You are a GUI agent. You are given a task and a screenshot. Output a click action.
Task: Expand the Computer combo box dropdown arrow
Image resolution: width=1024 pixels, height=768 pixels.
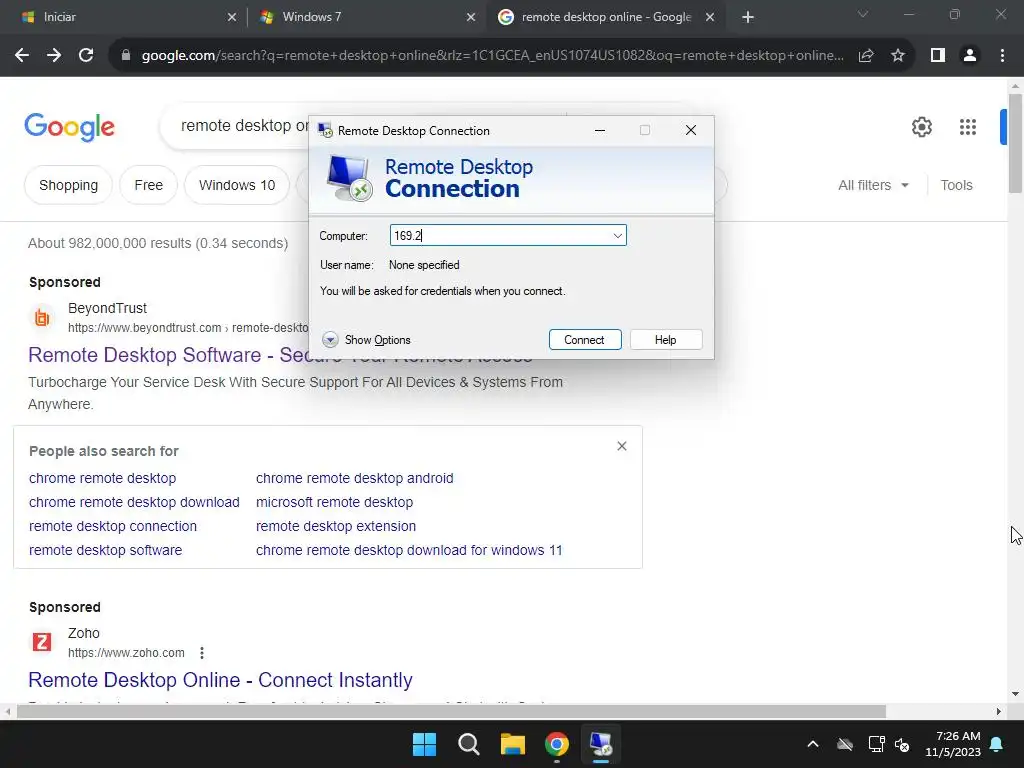[617, 236]
